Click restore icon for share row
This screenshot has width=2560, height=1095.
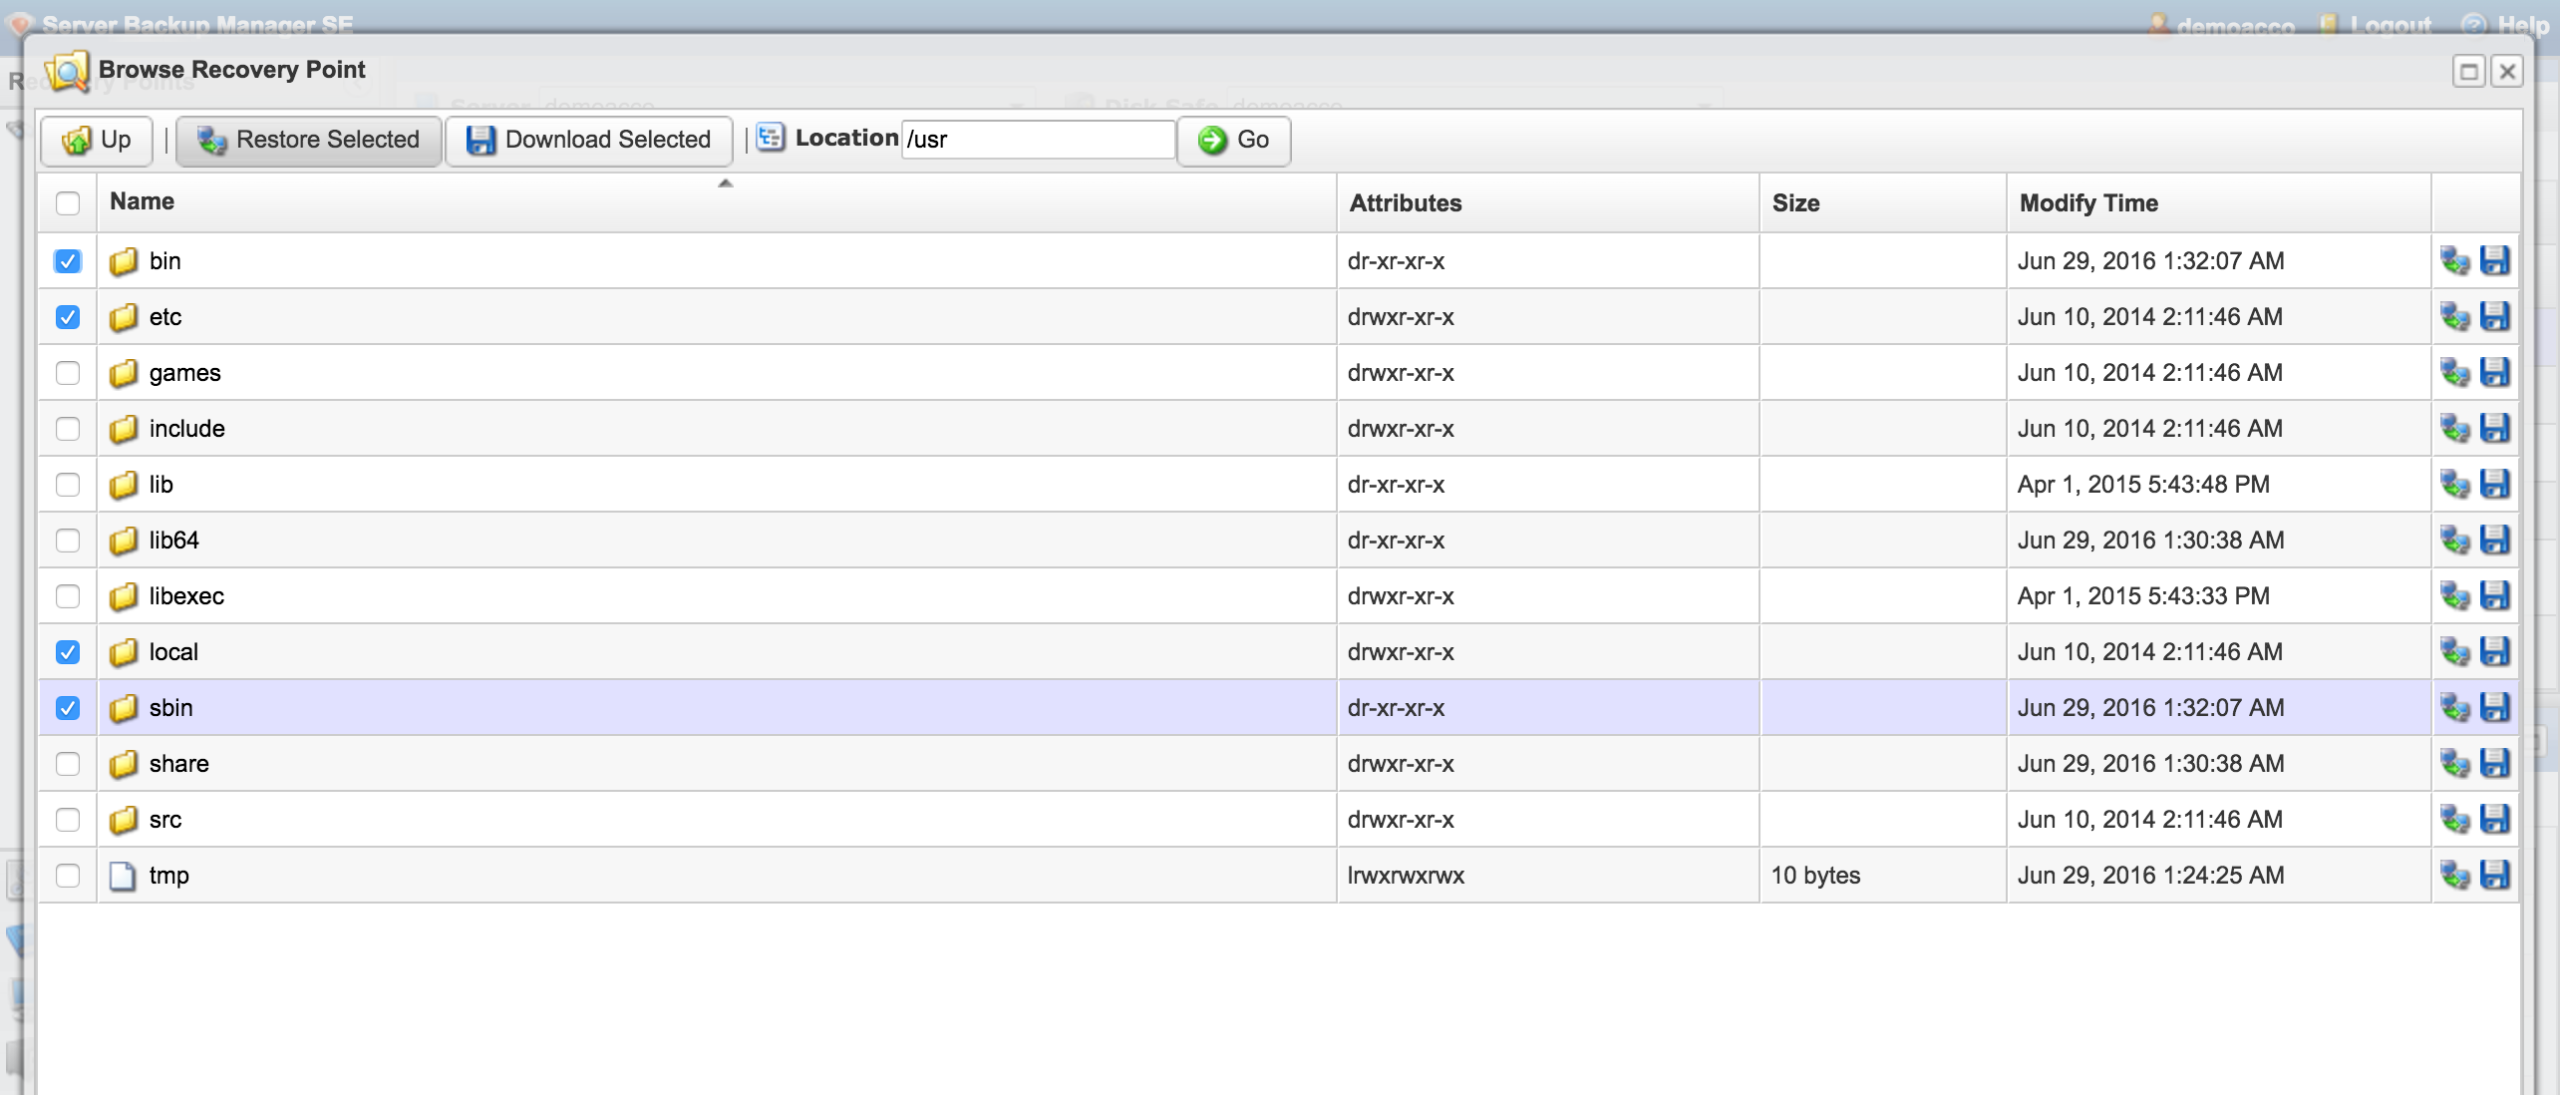2454,764
